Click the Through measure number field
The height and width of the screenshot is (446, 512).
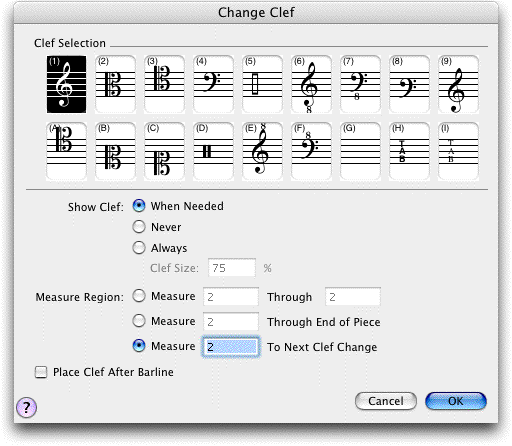tap(353, 296)
